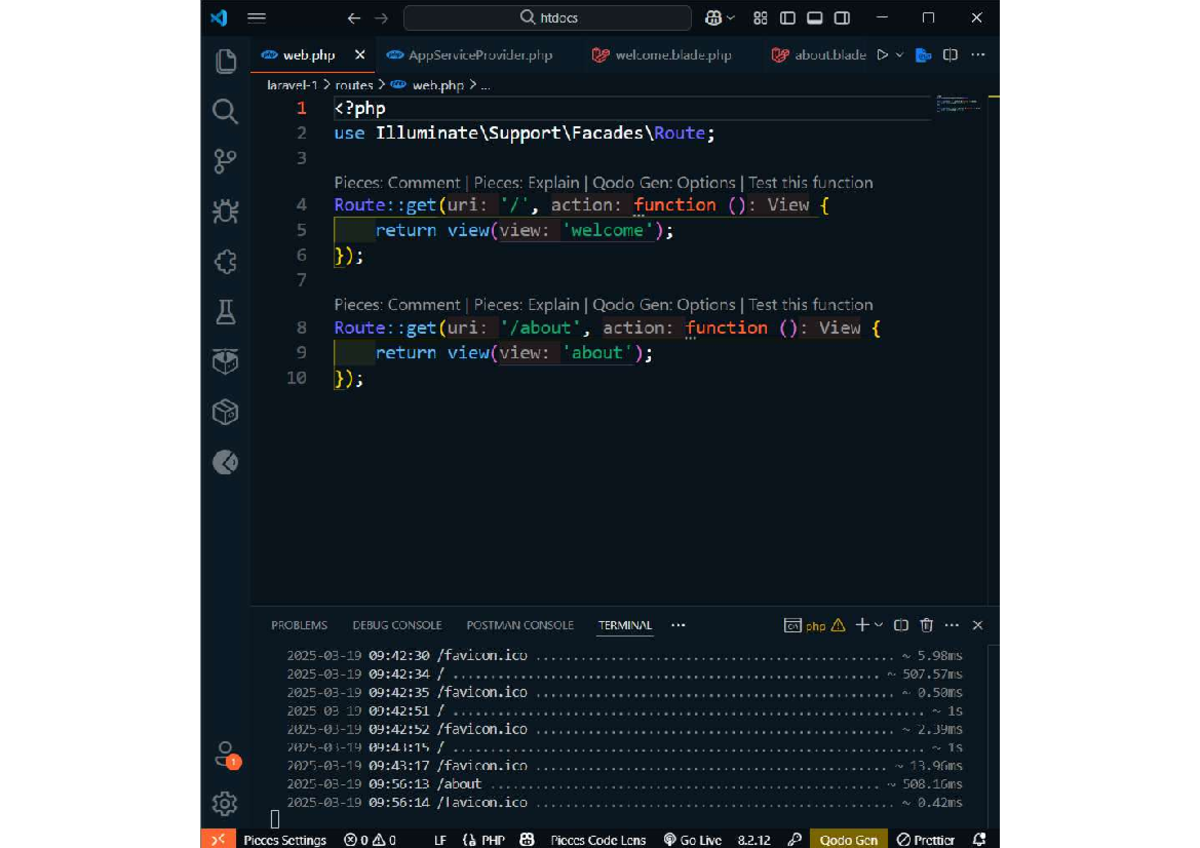The width and height of the screenshot is (1200, 848).
Task: Toggle the split editor layout button
Action: point(949,55)
